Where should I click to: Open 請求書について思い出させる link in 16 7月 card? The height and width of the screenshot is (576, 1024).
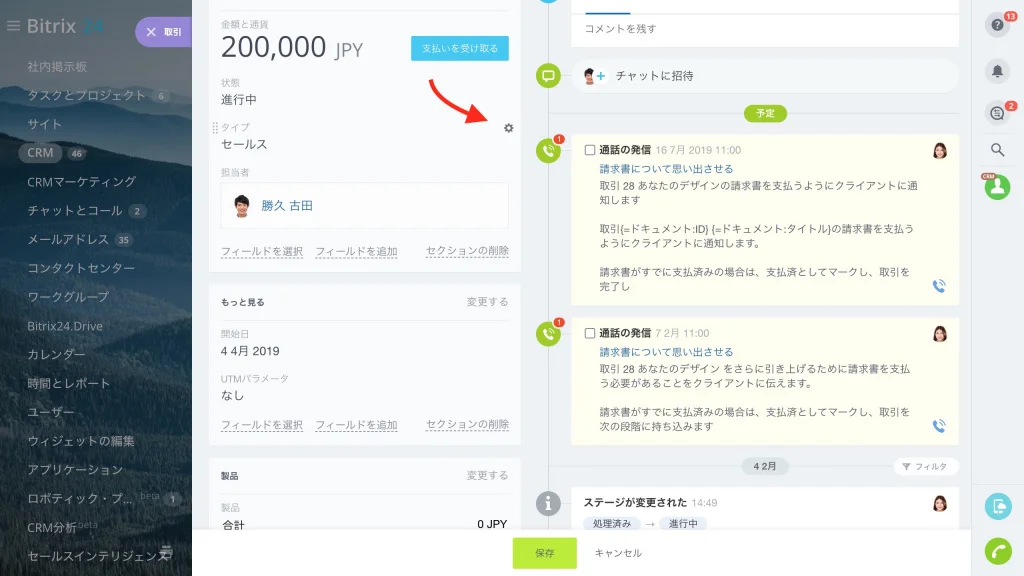(666, 168)
